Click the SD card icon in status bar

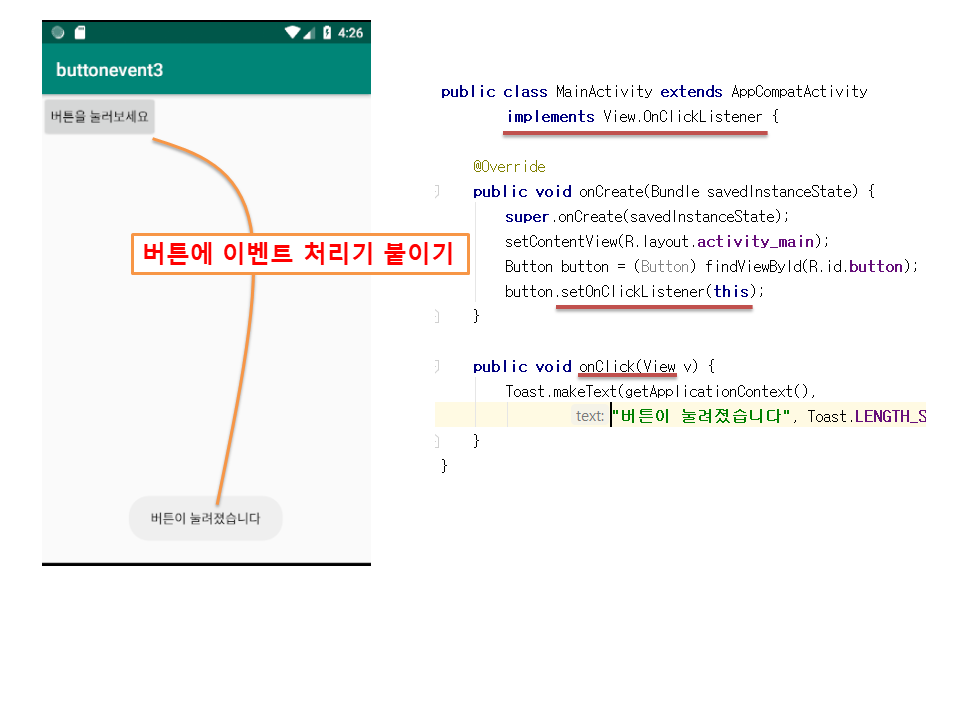pos(80,33)
